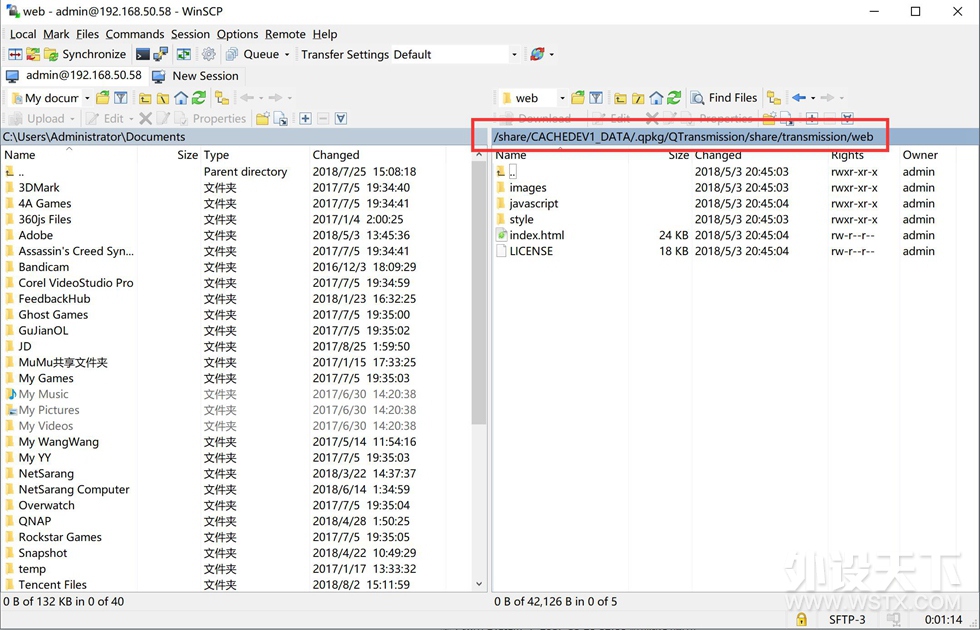The width and height of the screenshot is (980, 630).
Task: Open remote back history dropdown arrow
Action: tap(813, 98)
